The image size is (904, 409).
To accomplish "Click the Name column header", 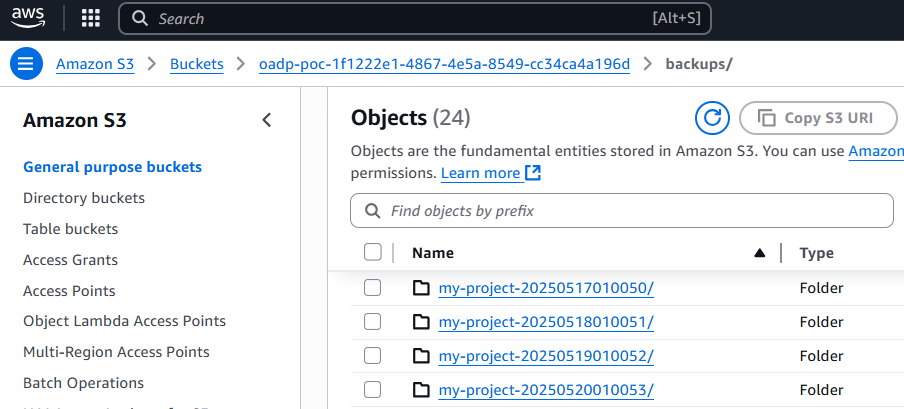I will [433, 253].
